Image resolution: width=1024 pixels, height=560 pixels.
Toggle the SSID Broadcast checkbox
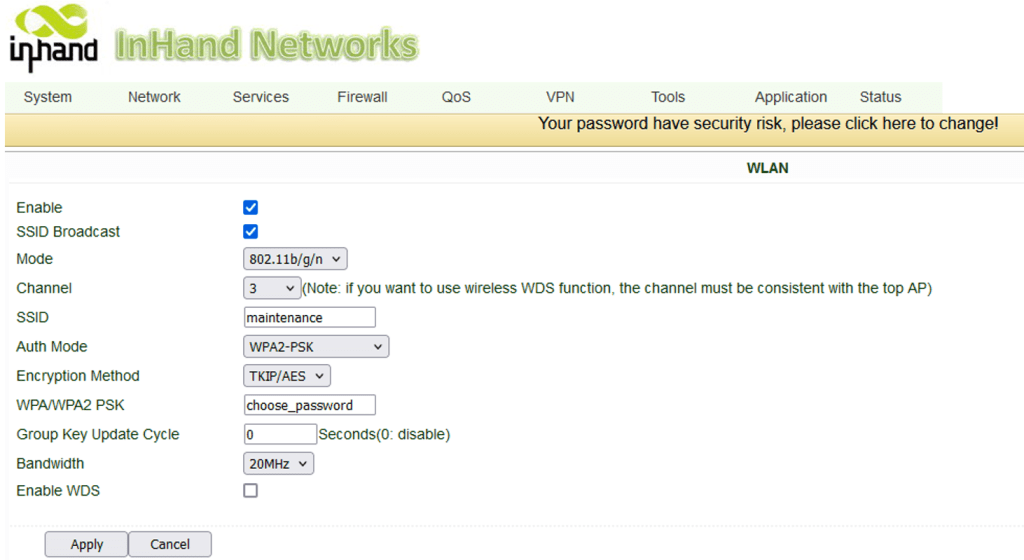pos(251,232)
